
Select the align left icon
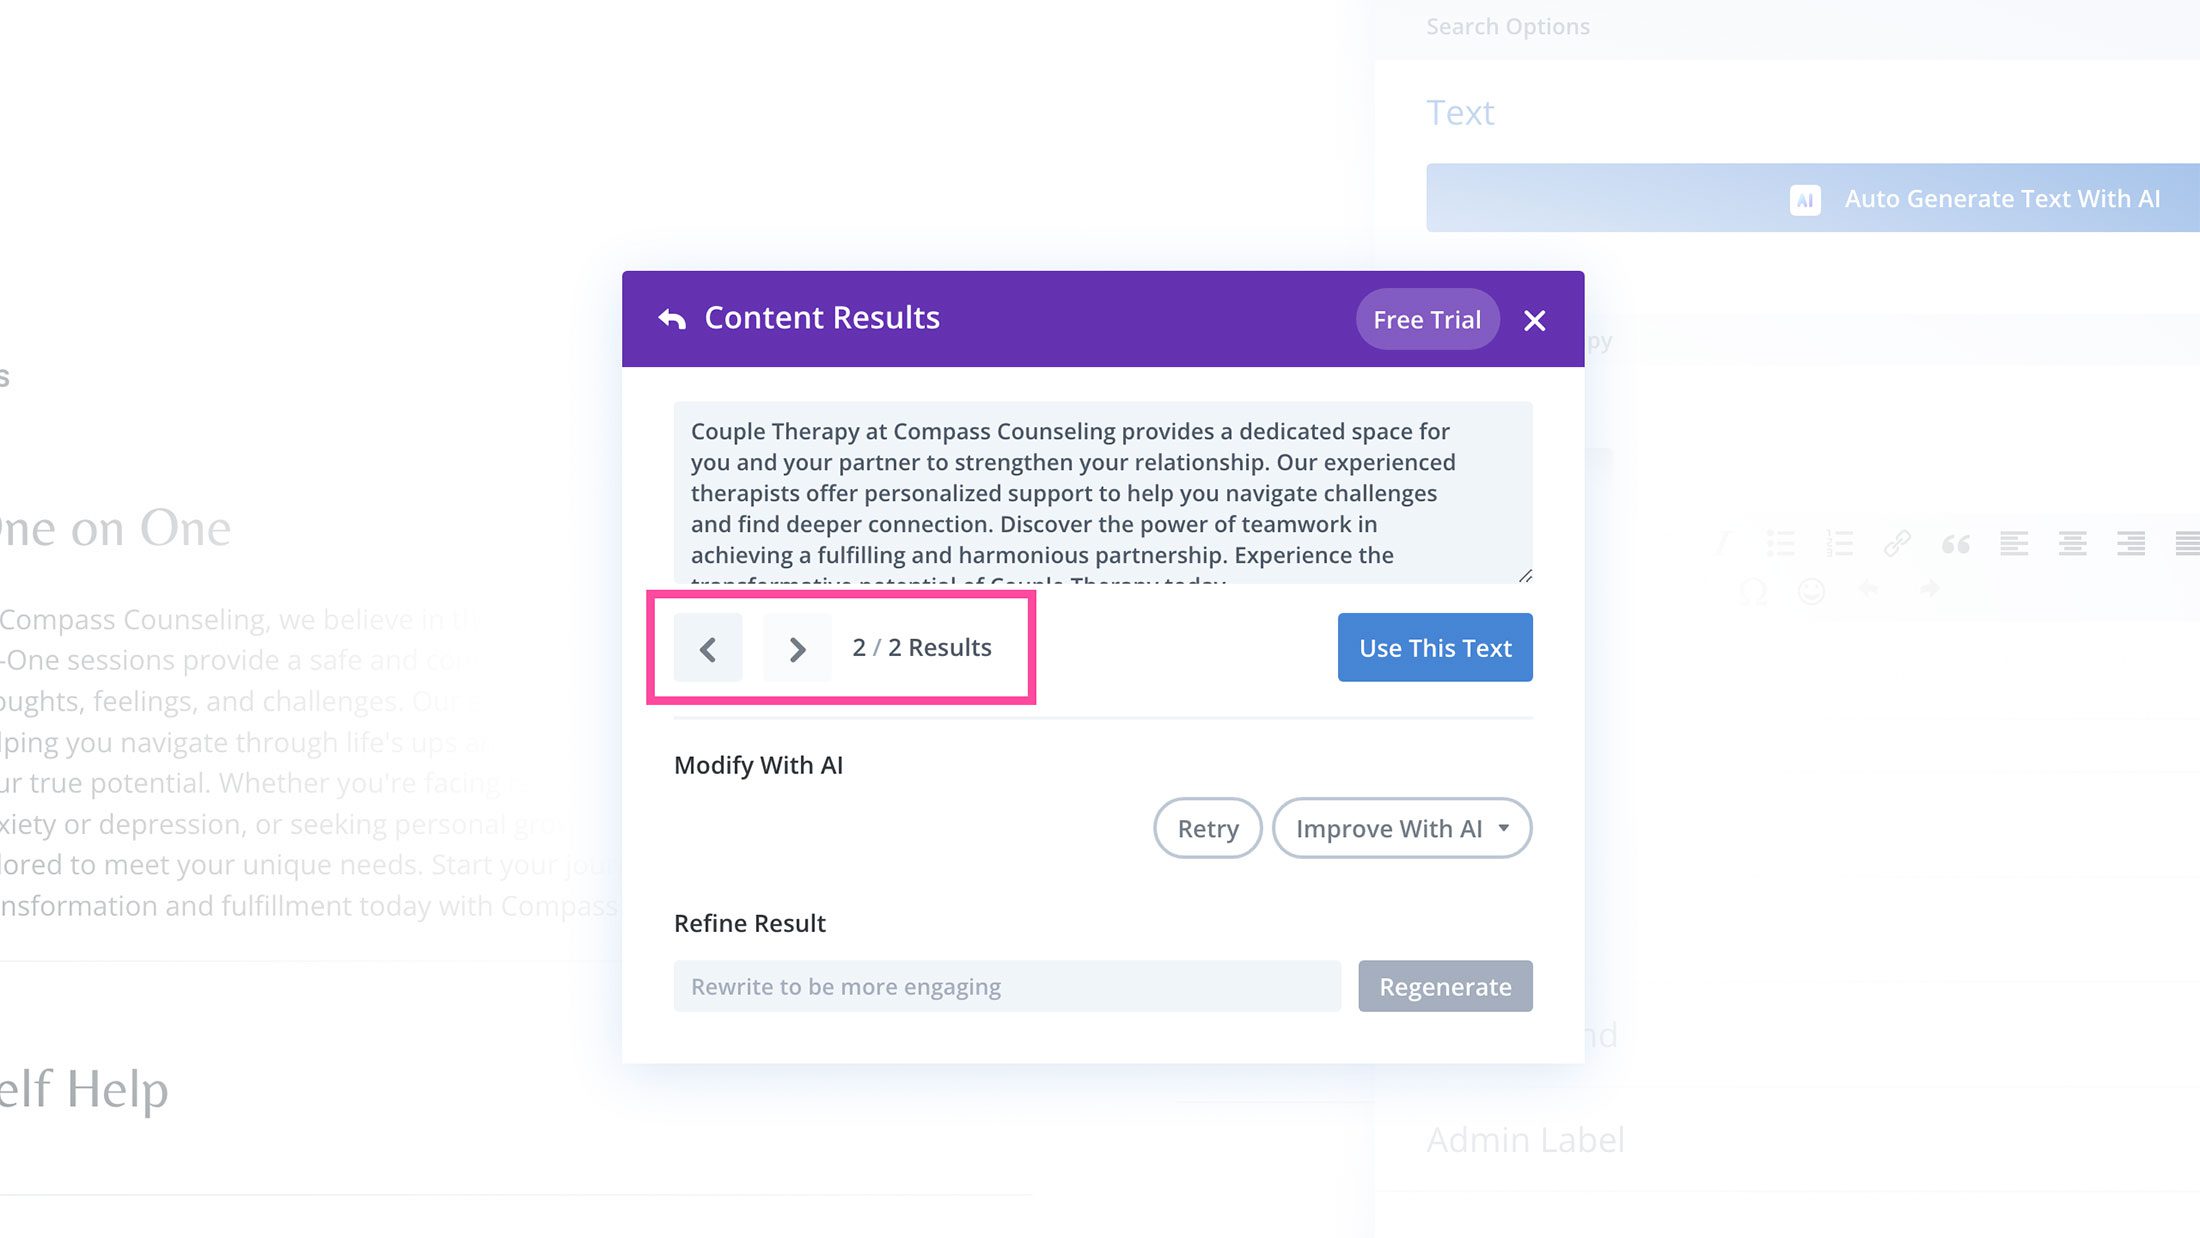2013,544
